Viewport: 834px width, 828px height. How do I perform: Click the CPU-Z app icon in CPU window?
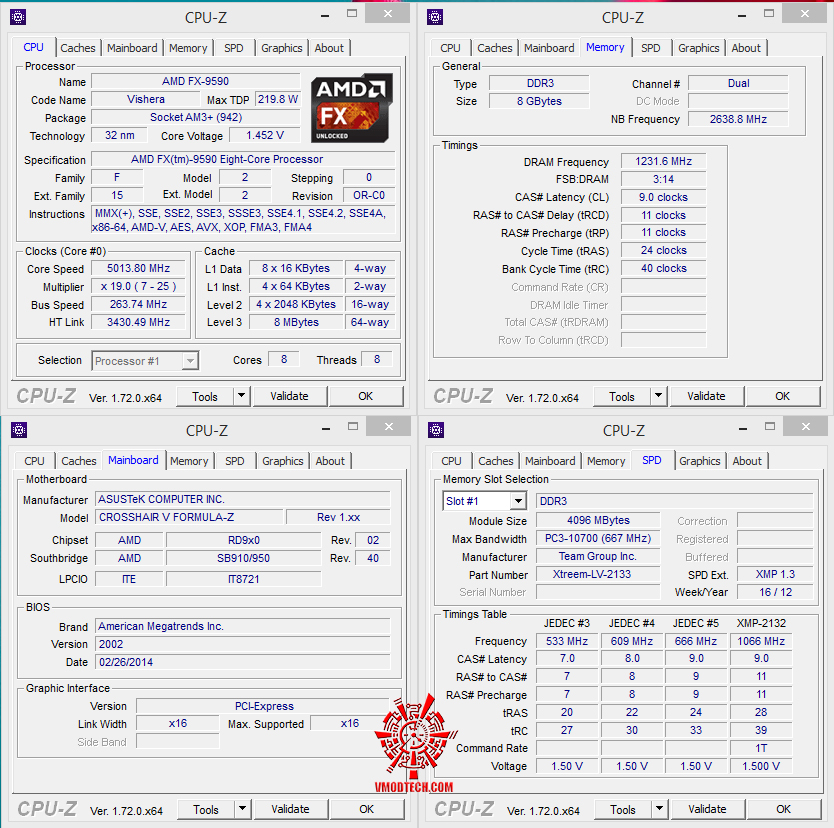pyautogui.click(x=18, y=17)
